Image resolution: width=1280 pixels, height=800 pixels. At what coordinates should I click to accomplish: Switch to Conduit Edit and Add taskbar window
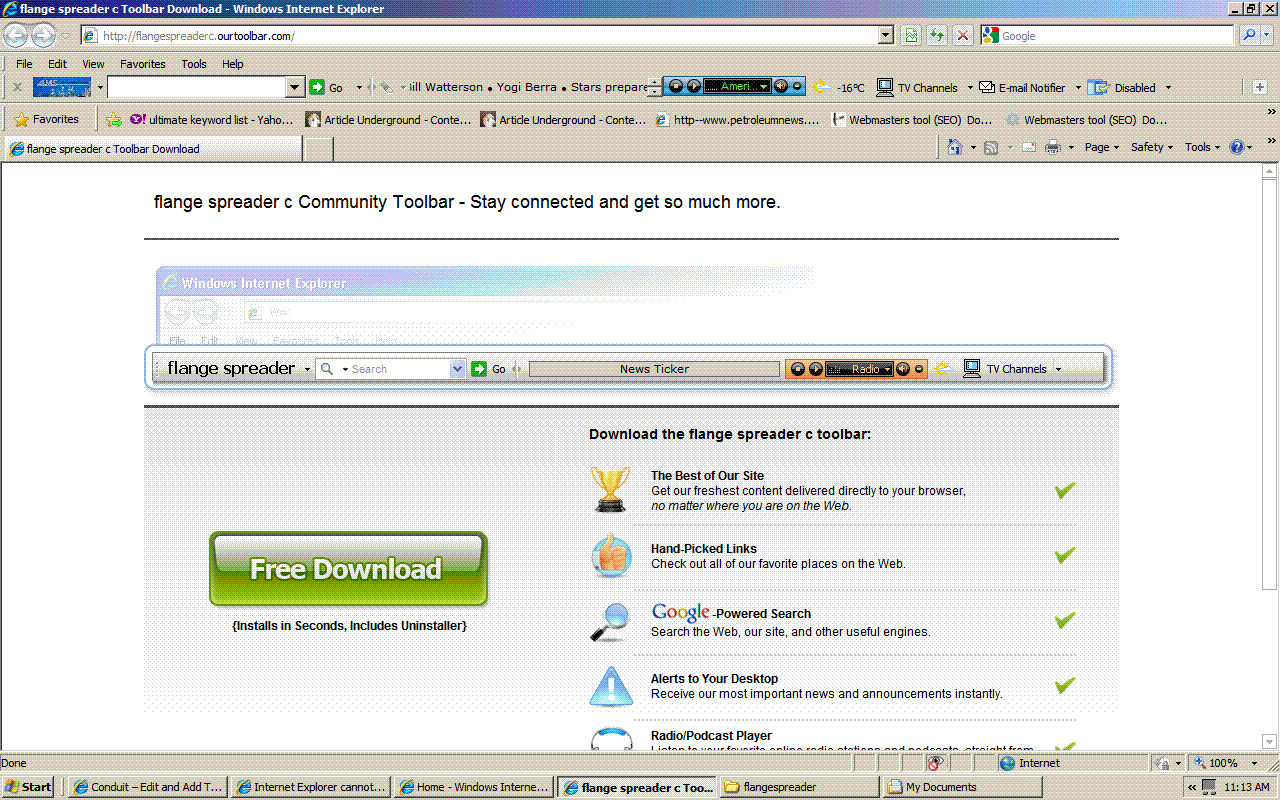click(148, 787)
